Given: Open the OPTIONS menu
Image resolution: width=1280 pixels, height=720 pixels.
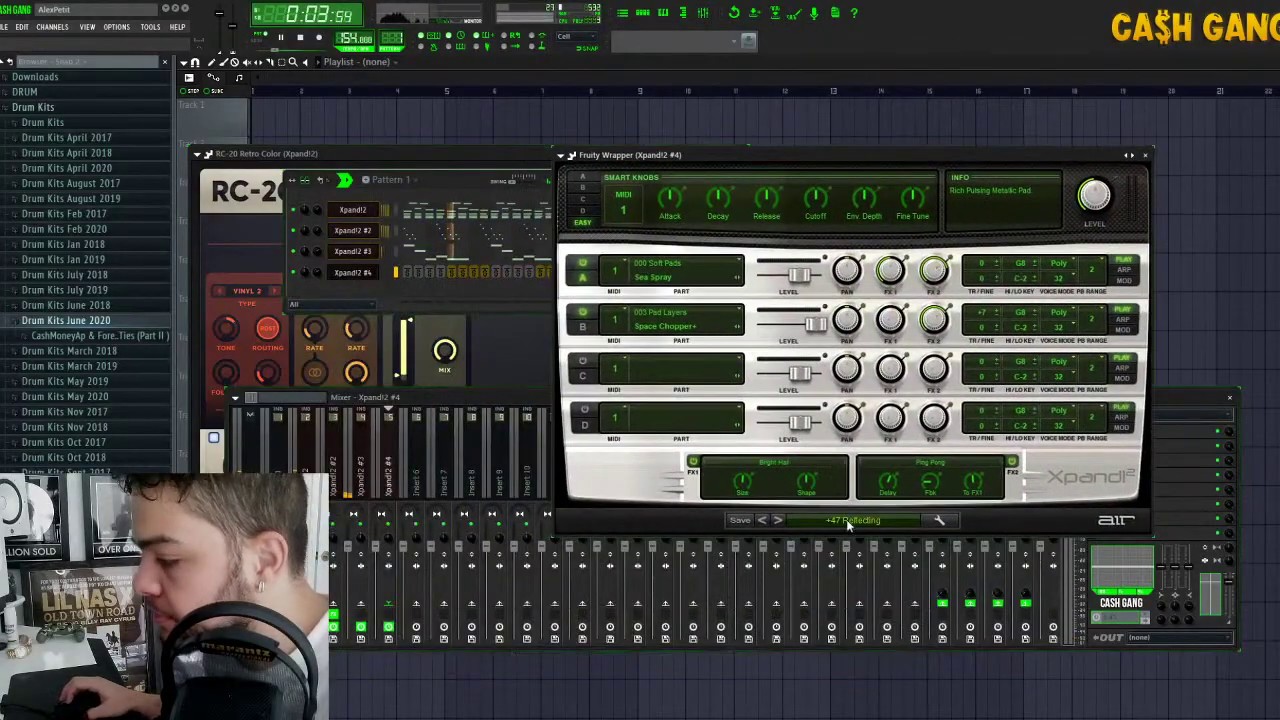Looking at the screenshot, I should pyautogui.click(x=116, y=27).
